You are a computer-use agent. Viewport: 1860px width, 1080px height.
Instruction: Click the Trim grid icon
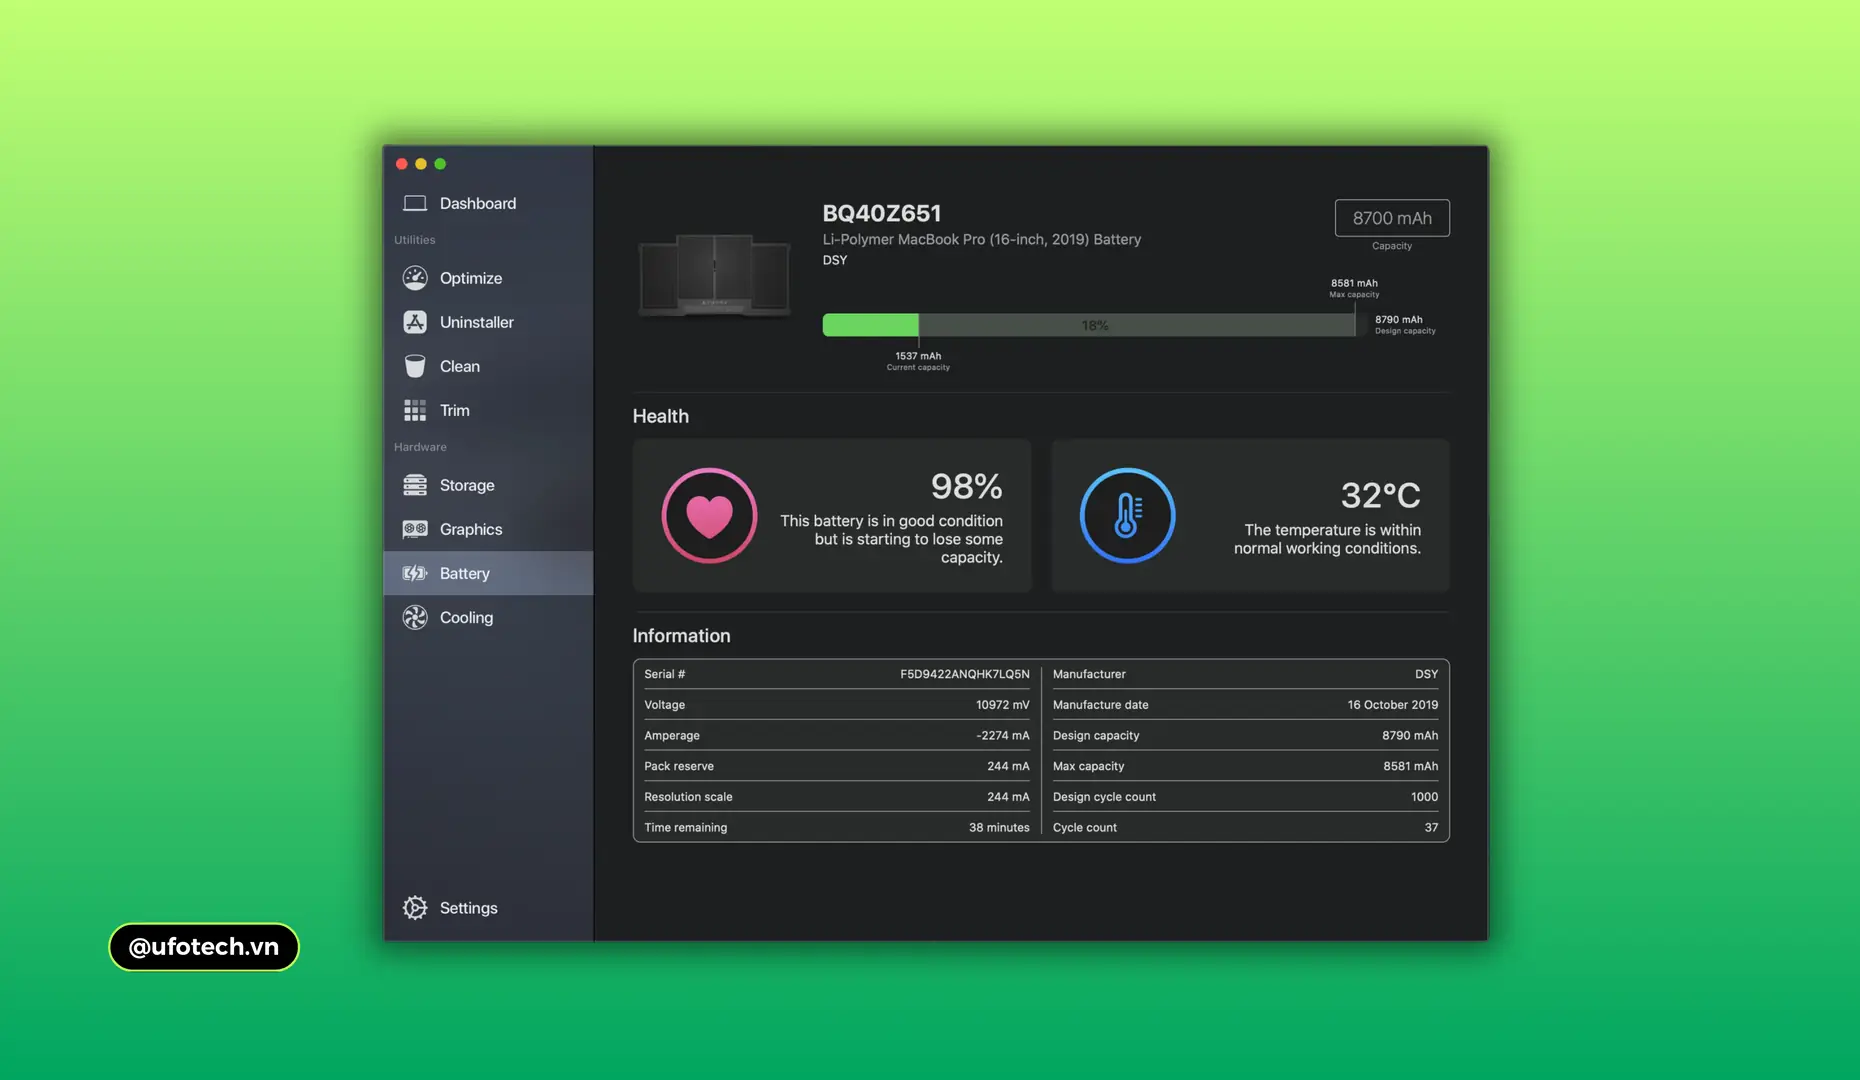[415, 410]
